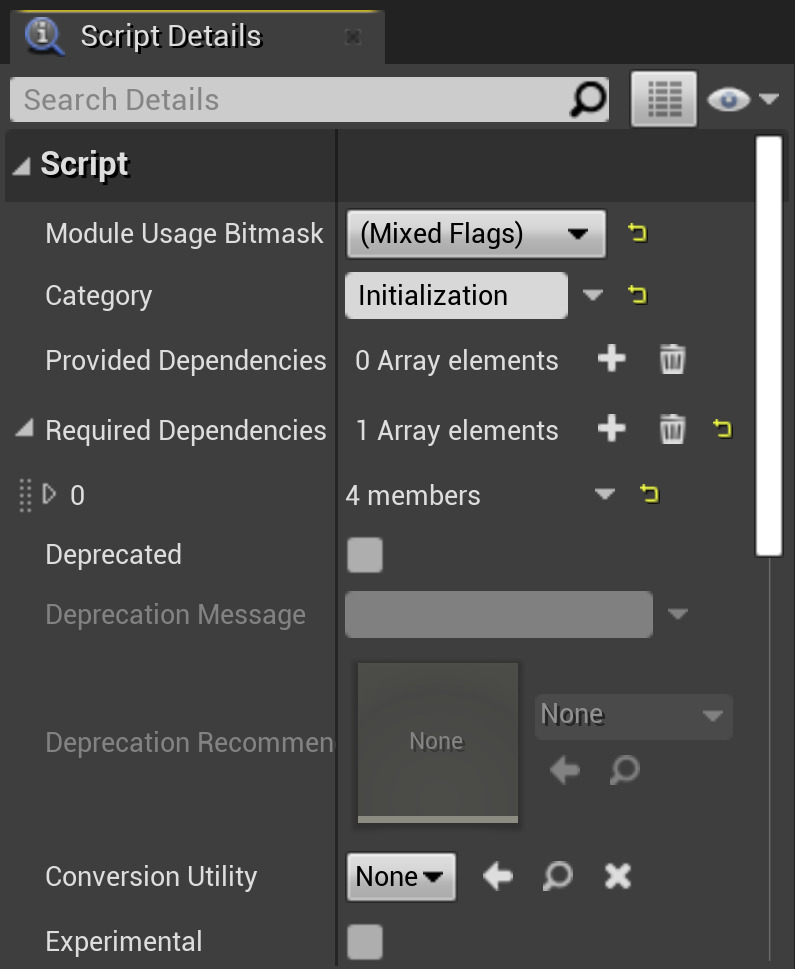Click the property matrix grid icon
Screen dimensions: 795x969
coord(663,99)
